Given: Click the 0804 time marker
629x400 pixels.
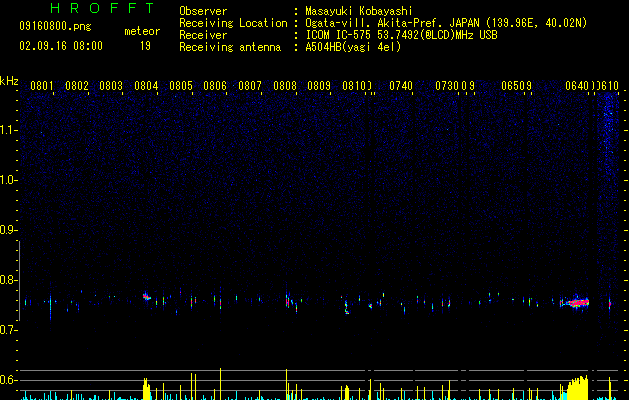Looking at the screenshot, I should click(x=146, y=86).
